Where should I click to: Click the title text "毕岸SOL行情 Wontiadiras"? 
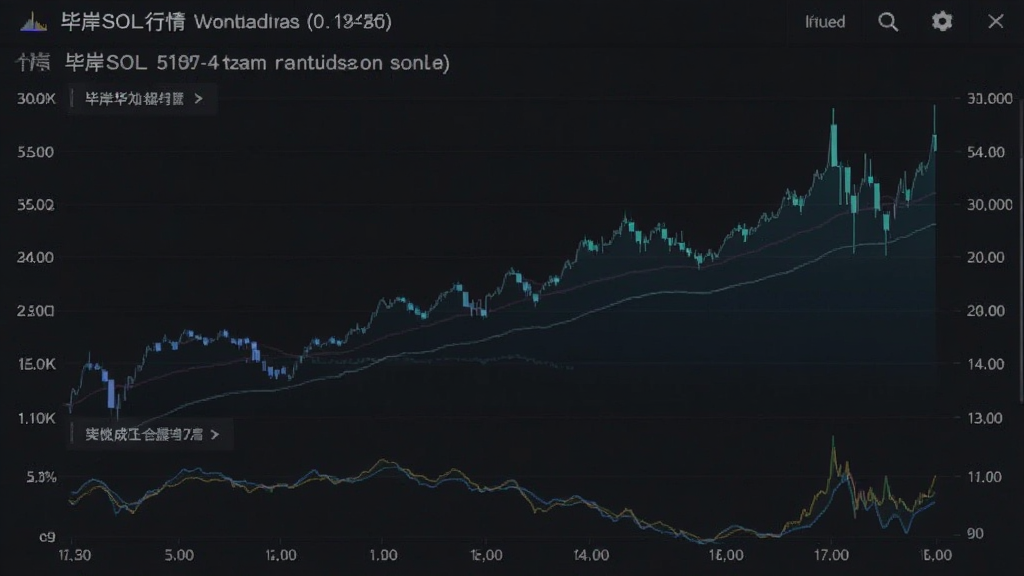click(180, 22)
